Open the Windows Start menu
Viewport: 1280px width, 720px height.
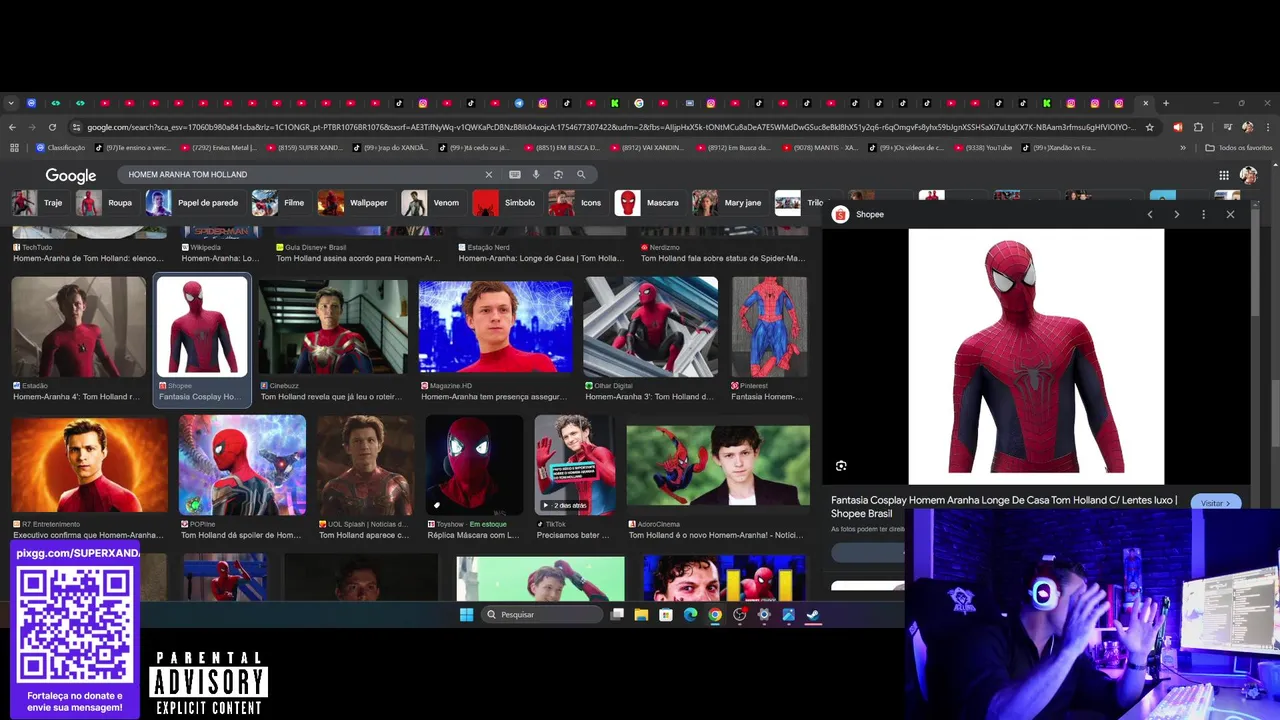click(x=466, y=615)
